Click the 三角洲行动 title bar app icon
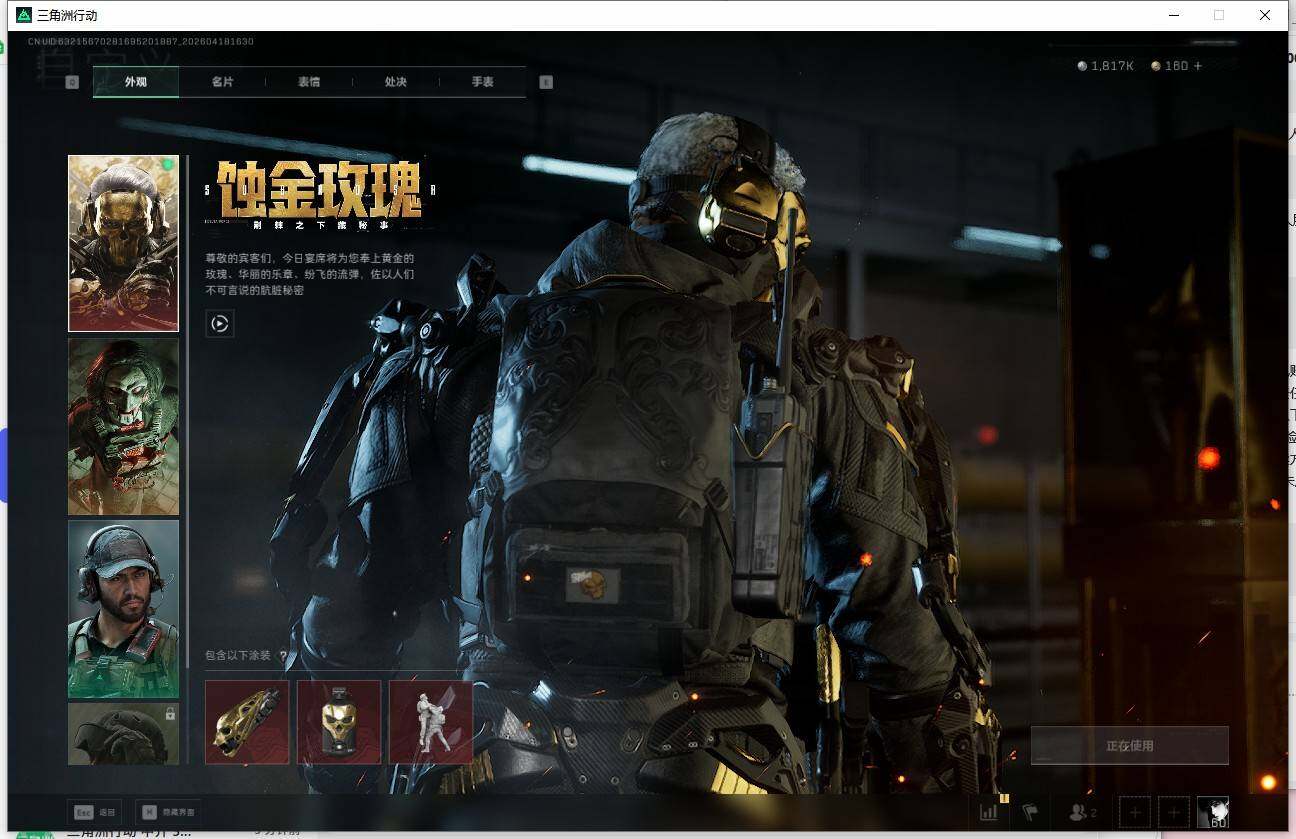1296x839 pixels. 24,15
